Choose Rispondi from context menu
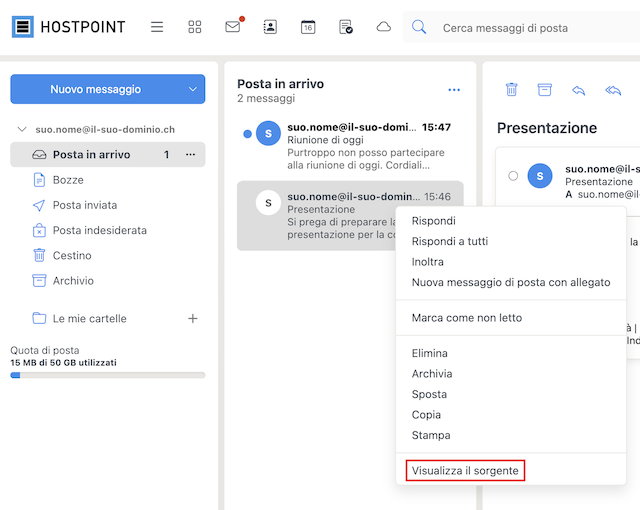Viewport: 640px width, 510px height. (x=433, y=221)
